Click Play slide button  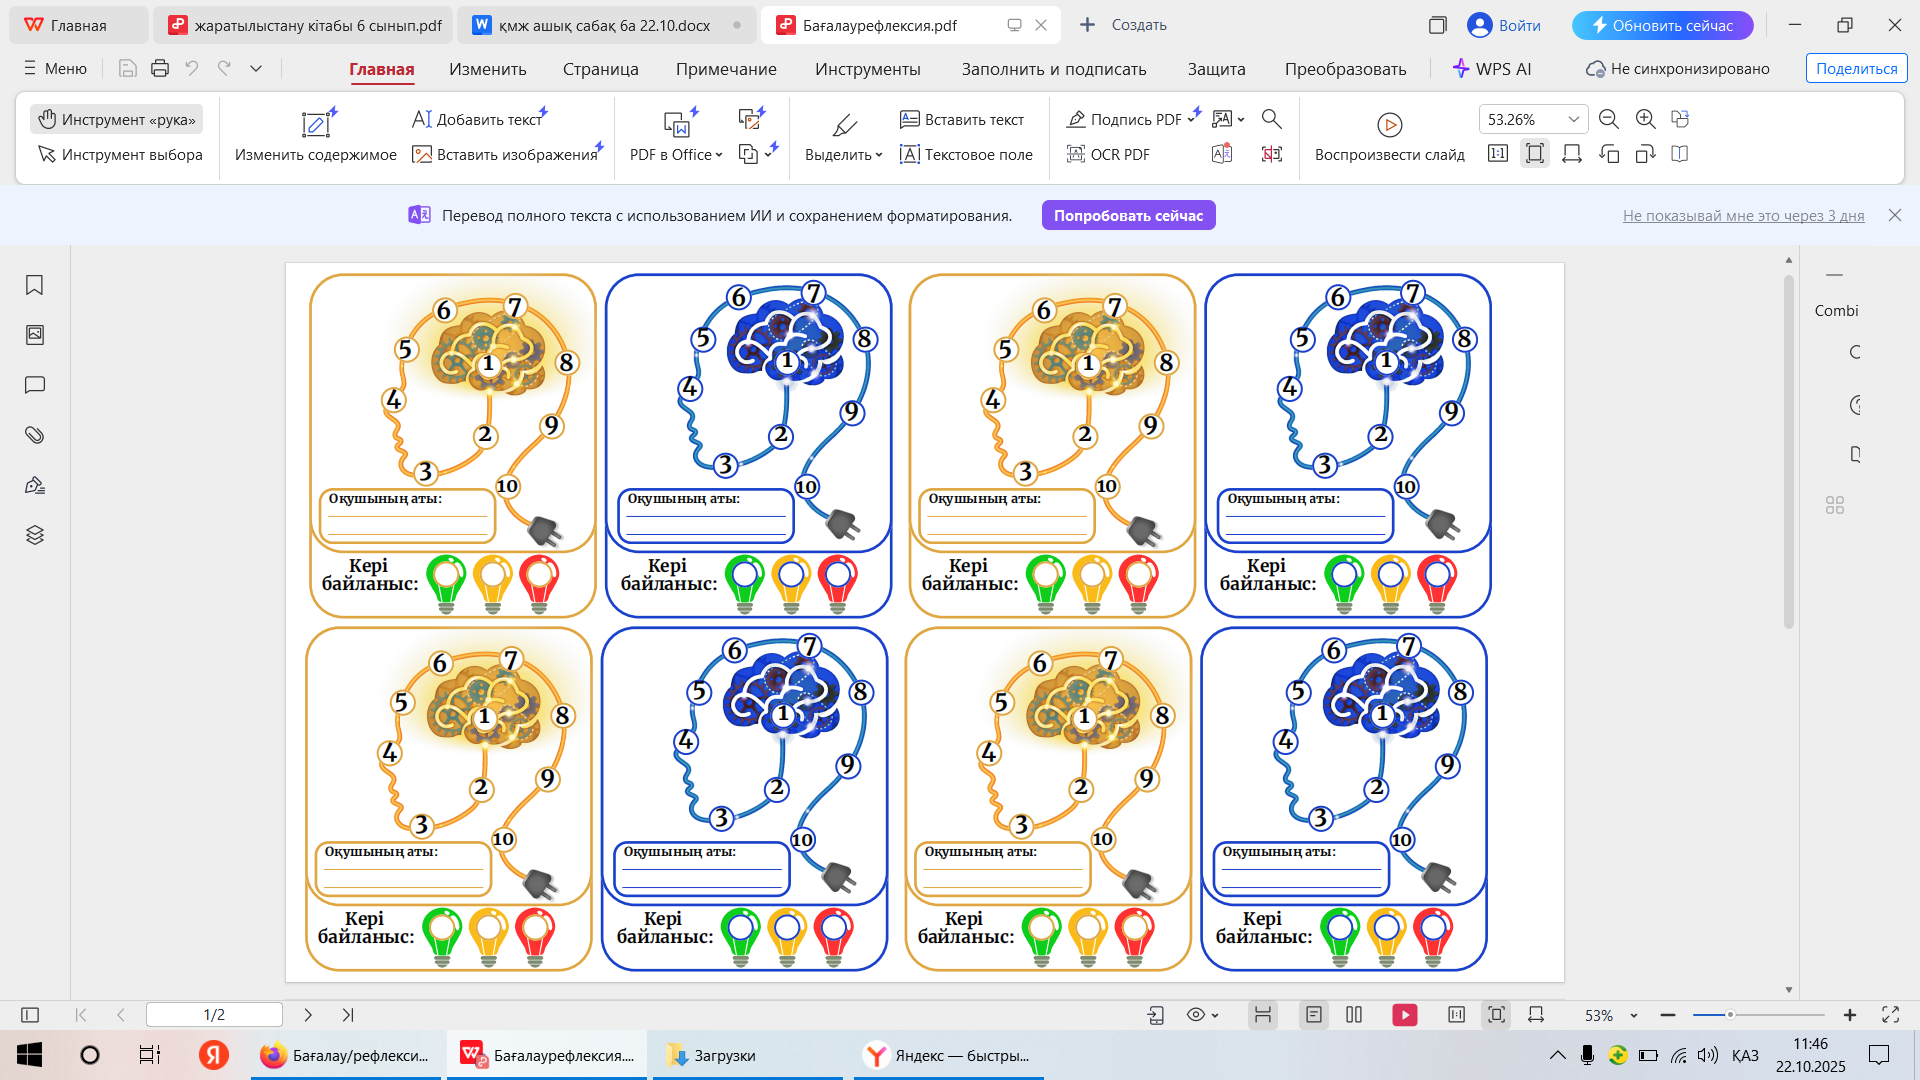coord(1389,125)
